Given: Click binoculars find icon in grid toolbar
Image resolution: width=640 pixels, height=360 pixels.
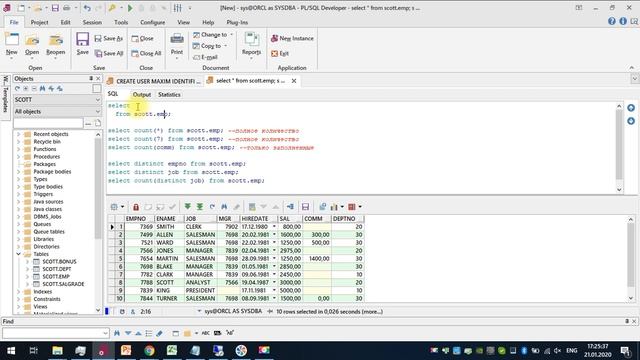Looking at the screenshot, I should tap(224, 207).
